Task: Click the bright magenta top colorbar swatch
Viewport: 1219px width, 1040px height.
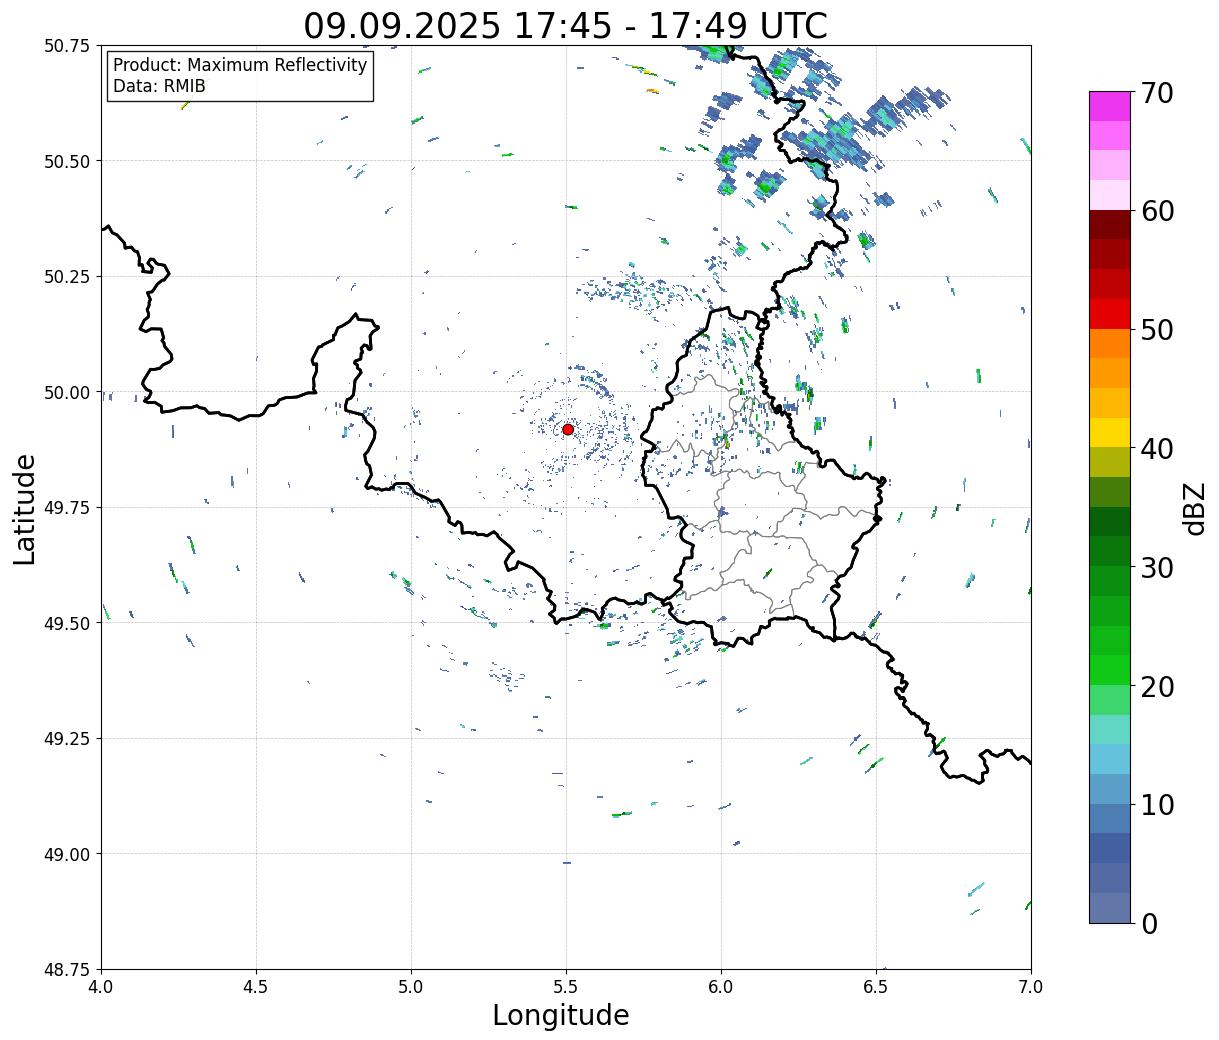Action: [1110, 106]
